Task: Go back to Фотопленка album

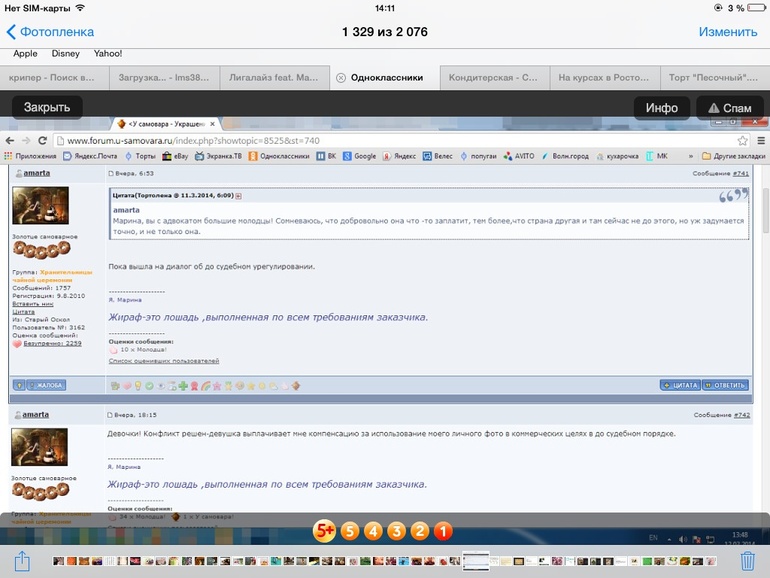Action: click(50, 32)
